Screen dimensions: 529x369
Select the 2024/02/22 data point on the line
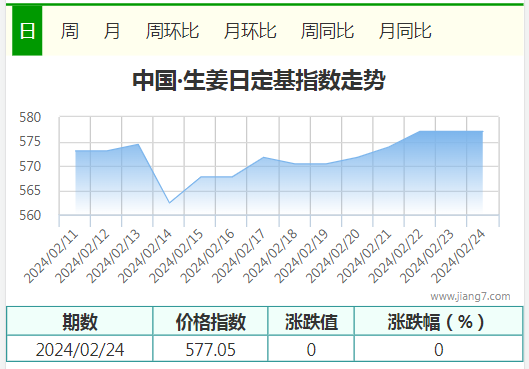point(420,131)
